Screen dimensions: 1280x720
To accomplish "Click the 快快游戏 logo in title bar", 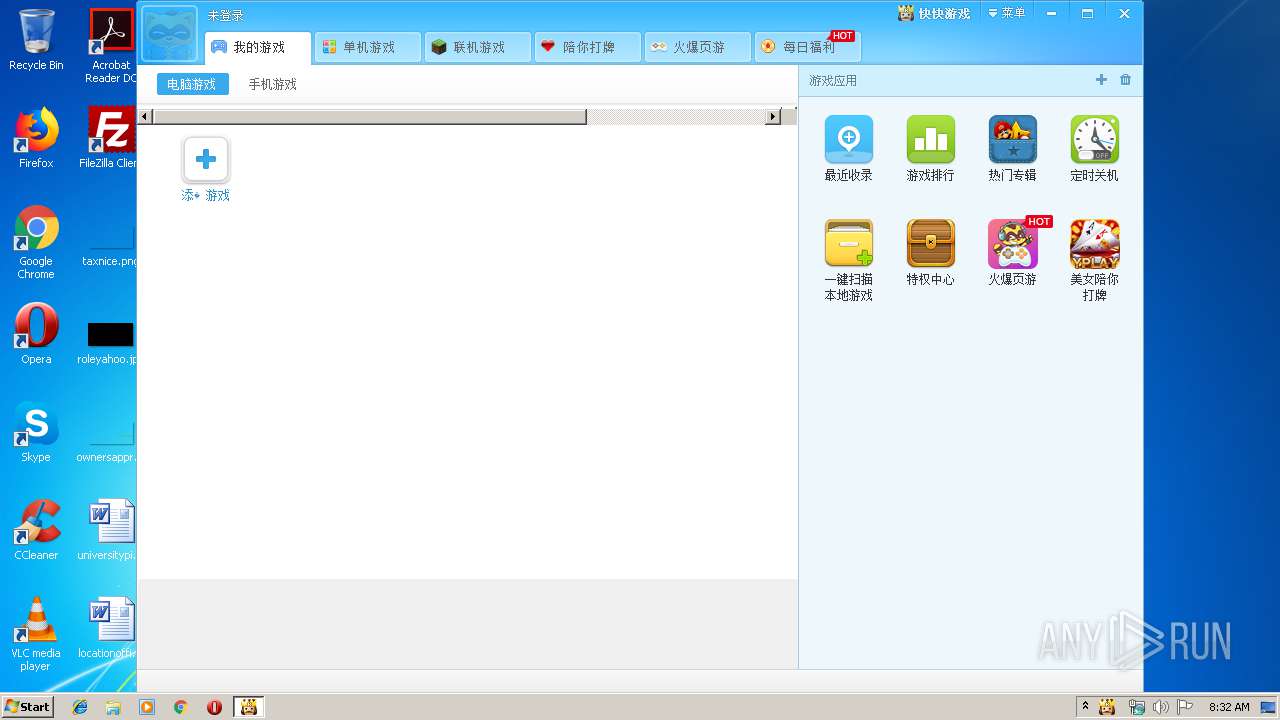I will [934, 13].
